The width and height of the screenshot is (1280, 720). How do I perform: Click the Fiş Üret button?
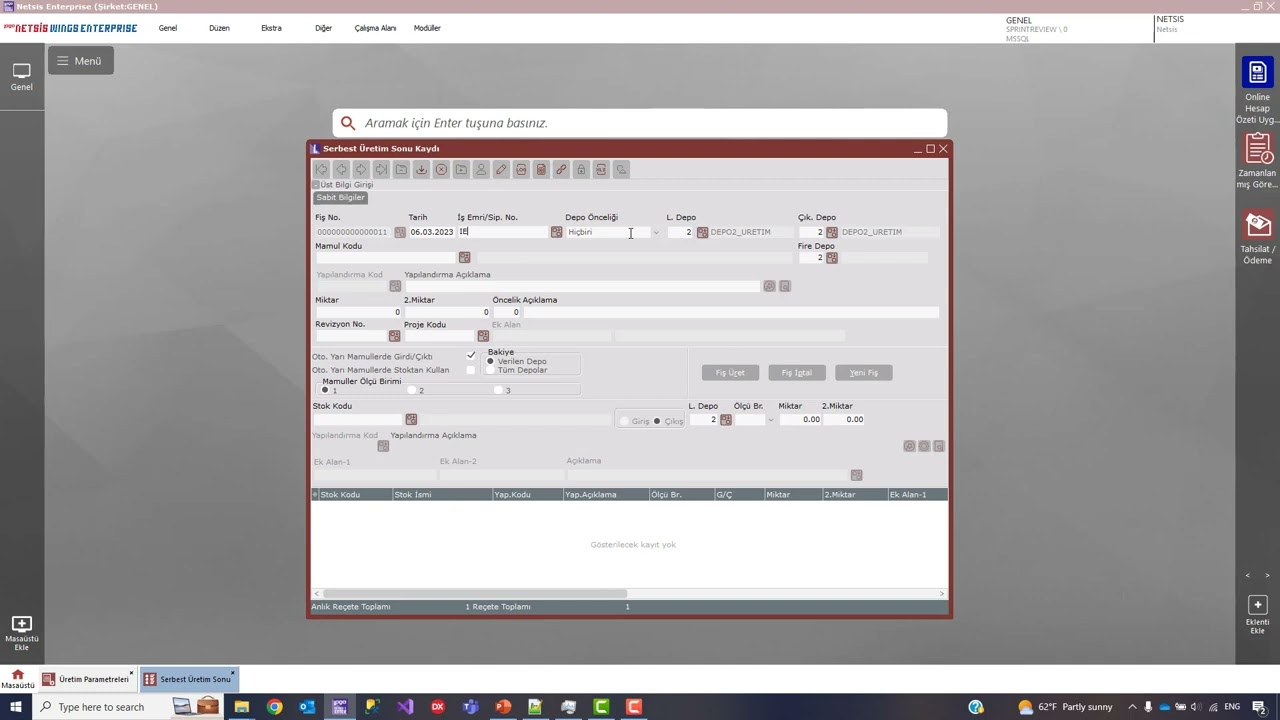[730, 373]
